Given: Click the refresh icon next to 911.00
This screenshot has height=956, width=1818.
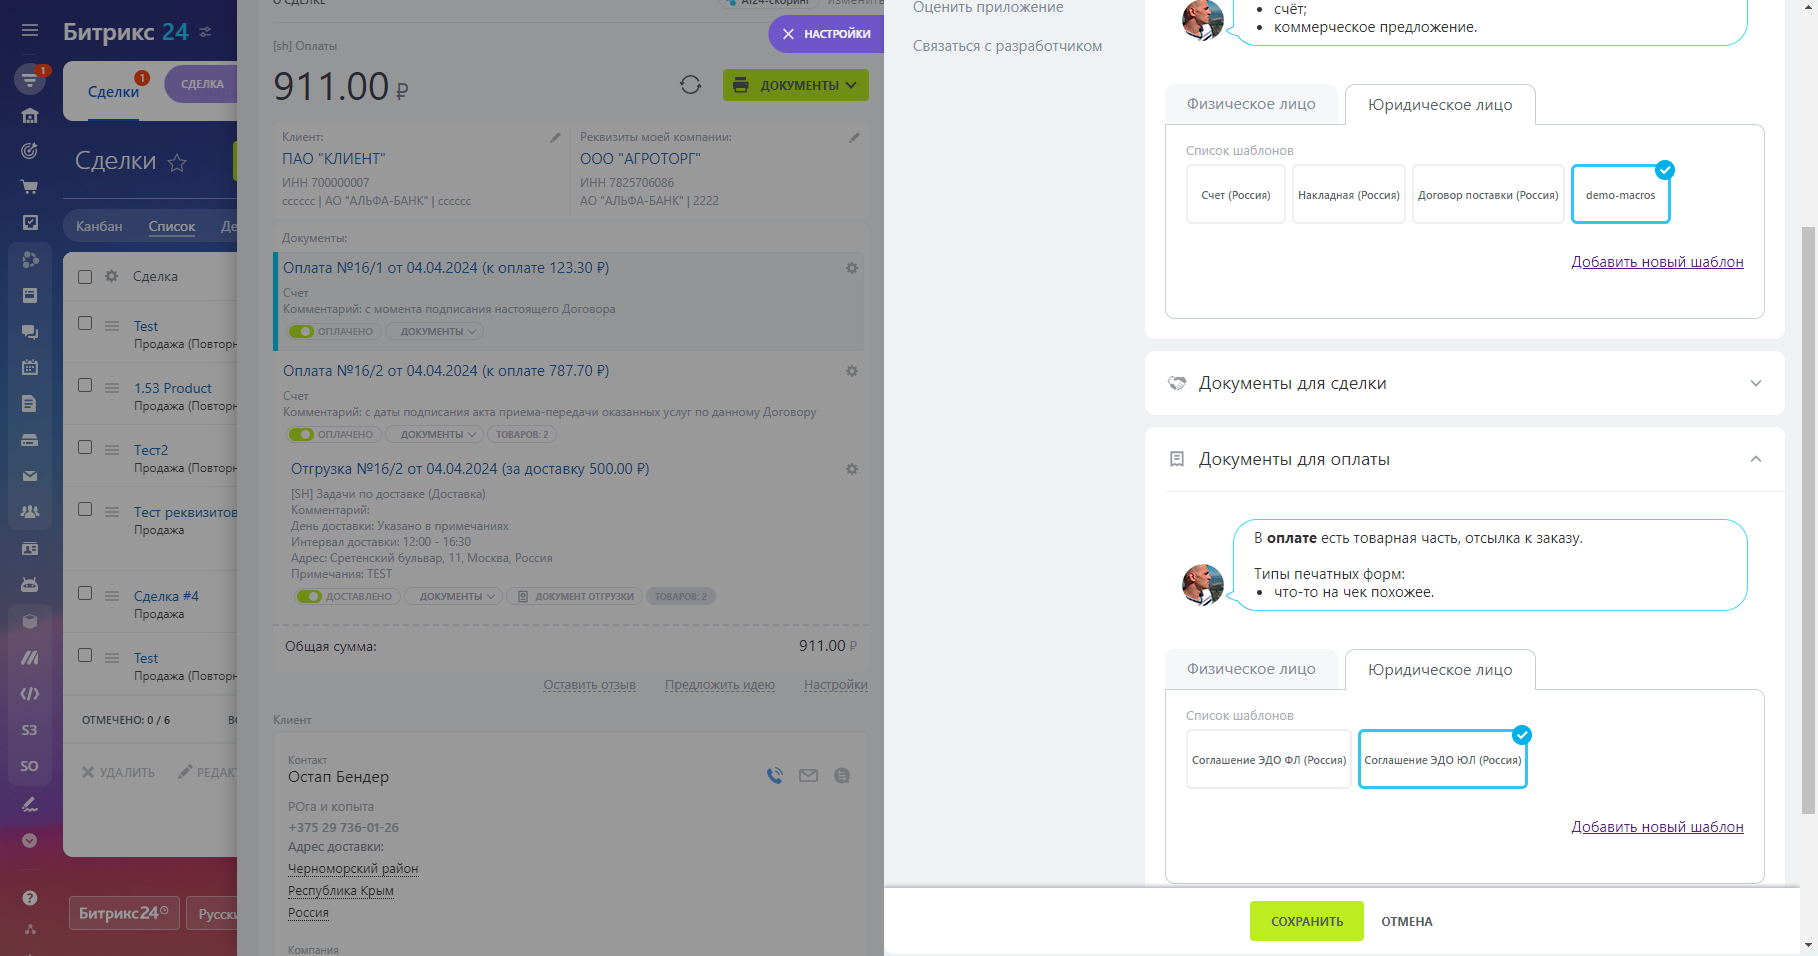Looking at the screenshot, I should tap(690, 85).
